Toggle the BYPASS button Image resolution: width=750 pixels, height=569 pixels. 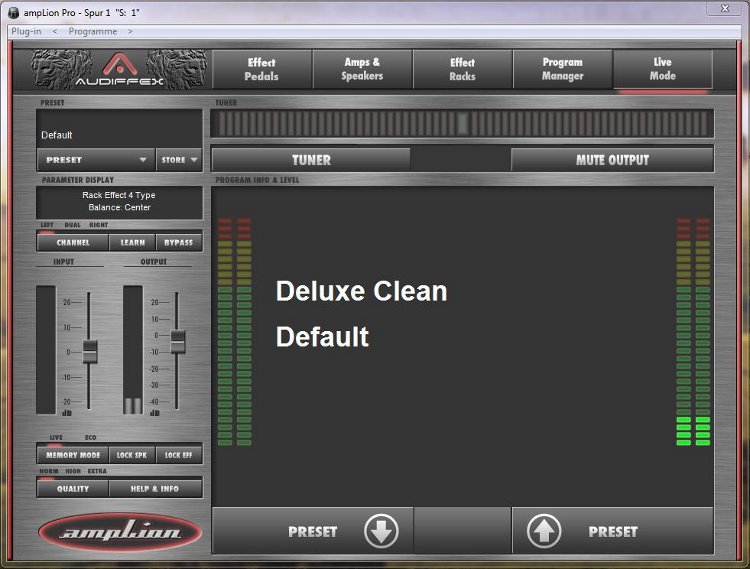[178, 242]
